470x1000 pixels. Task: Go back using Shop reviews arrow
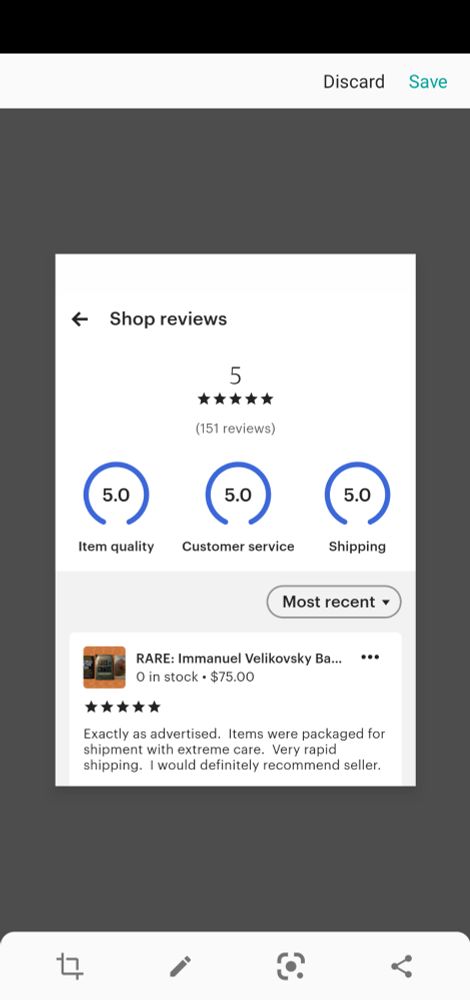click(x=80, y=319)
